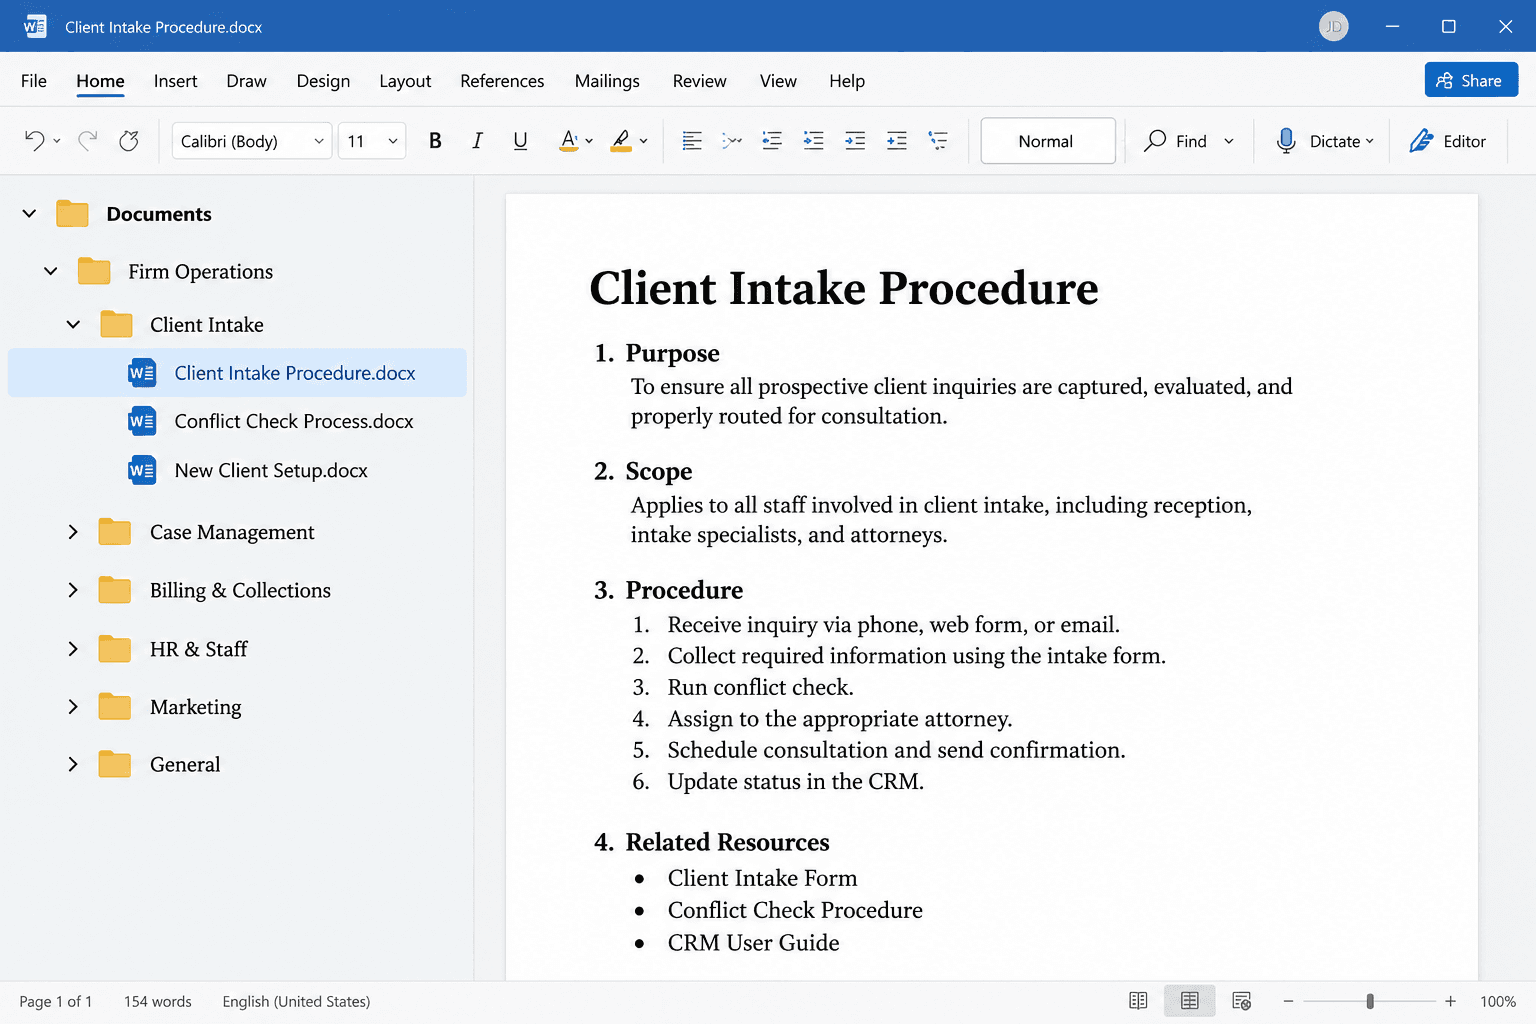Switch to the References tab
1536x1024 pixels.
[502, 81]
